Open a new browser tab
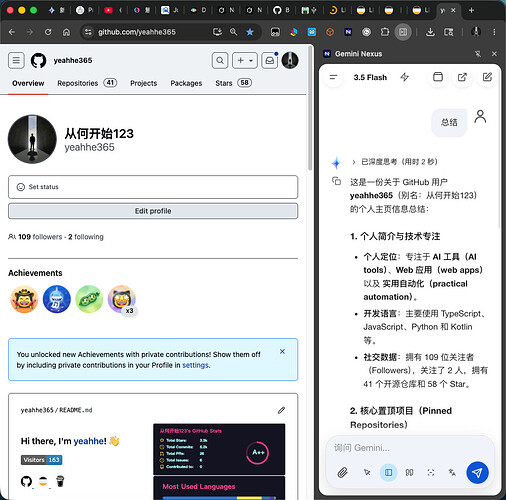This screenshot has width=506, height=500. coord(471,10)
